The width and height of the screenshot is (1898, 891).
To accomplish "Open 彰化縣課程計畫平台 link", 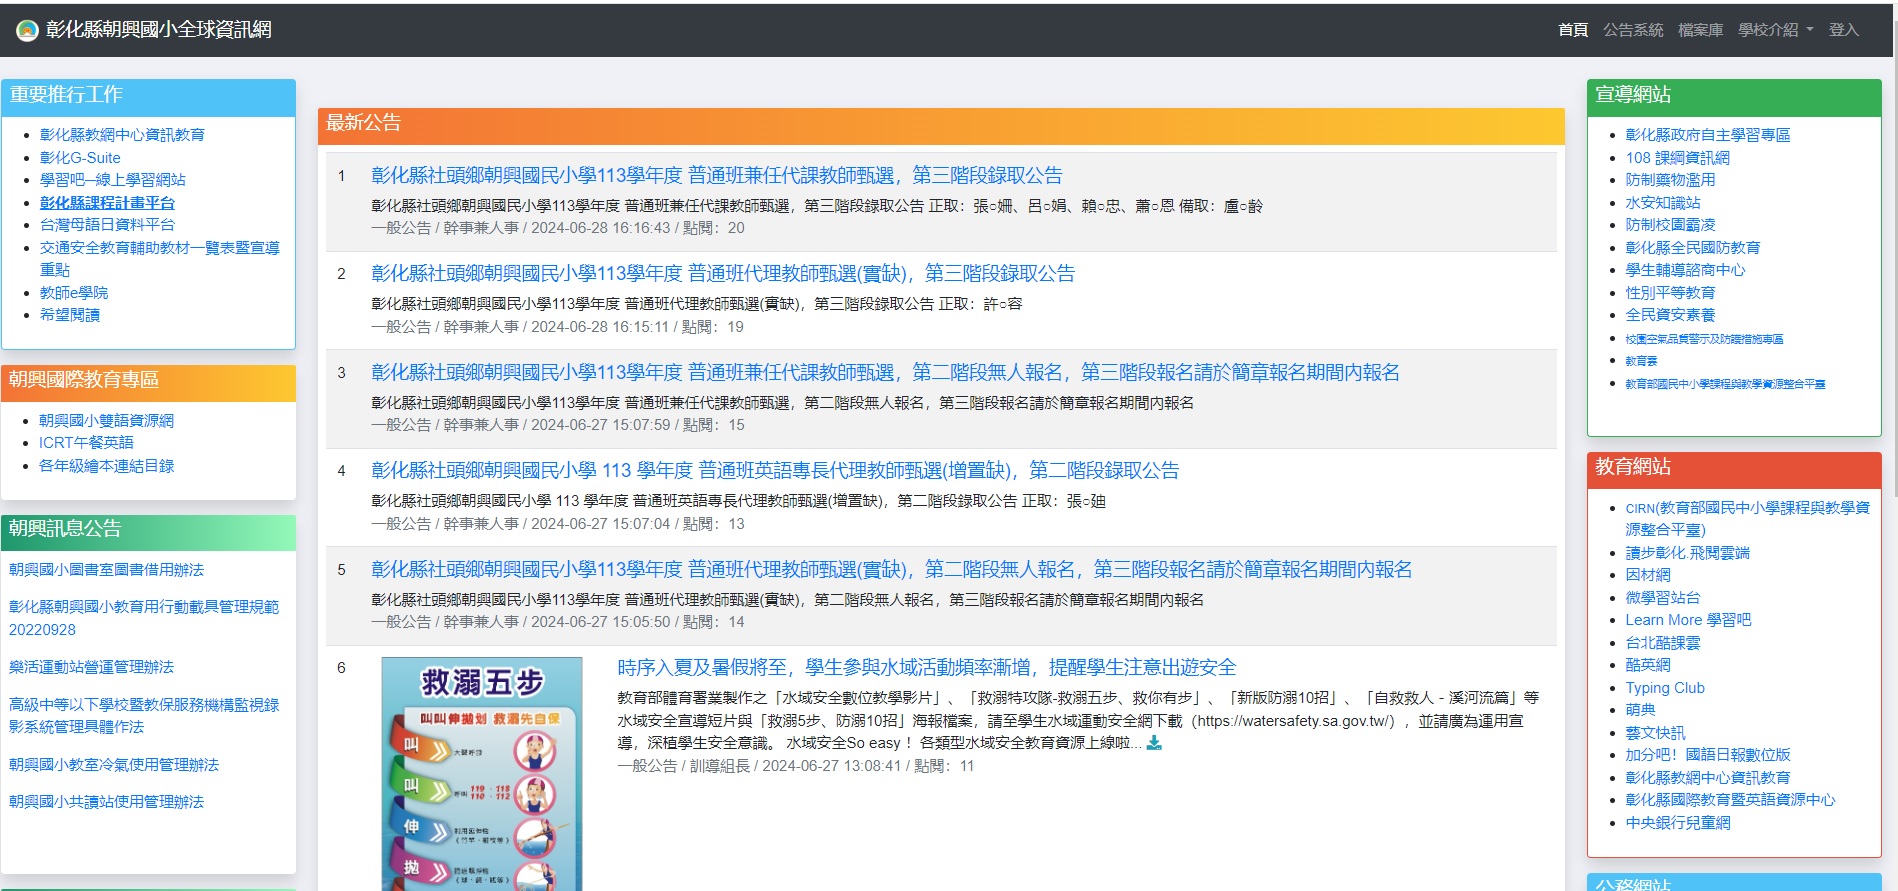I will click(x=107, y=203).
